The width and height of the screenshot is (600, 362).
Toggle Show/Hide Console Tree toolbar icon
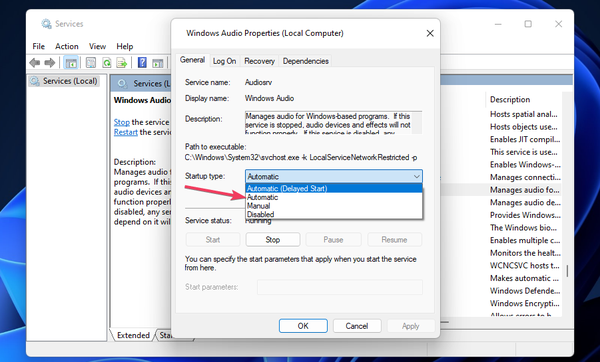pos(71,62)
